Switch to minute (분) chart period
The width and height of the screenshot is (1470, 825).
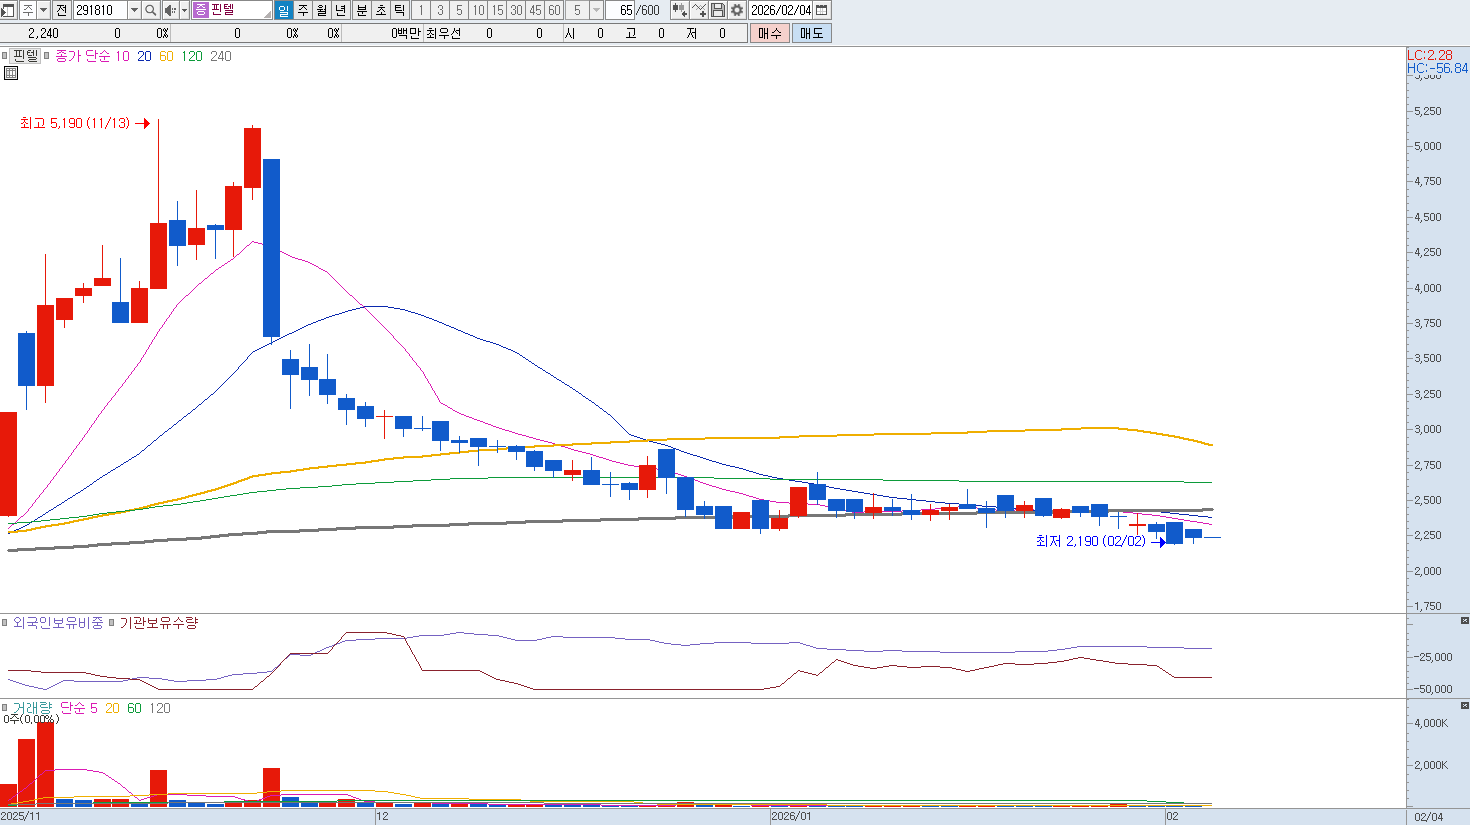pos(362,10)
